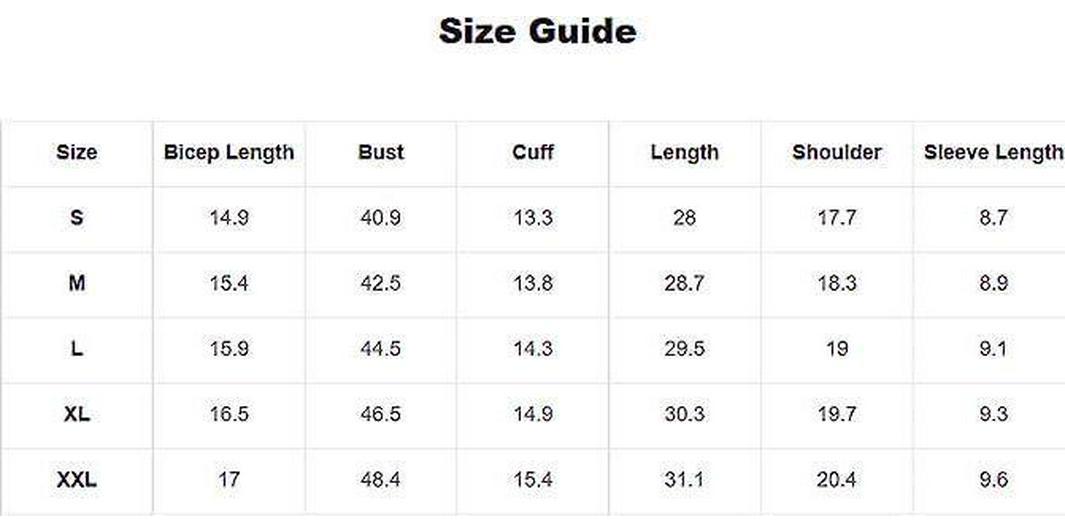Click the 19.7 shoulder value cell
The height and width of the screenshot is (532, 1065).
[x=837, y=414]
